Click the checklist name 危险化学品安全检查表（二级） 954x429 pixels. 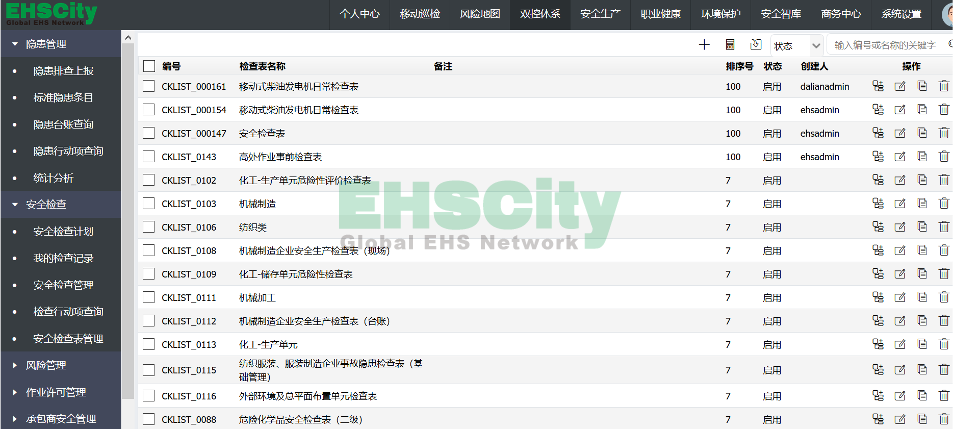point(301,419)
